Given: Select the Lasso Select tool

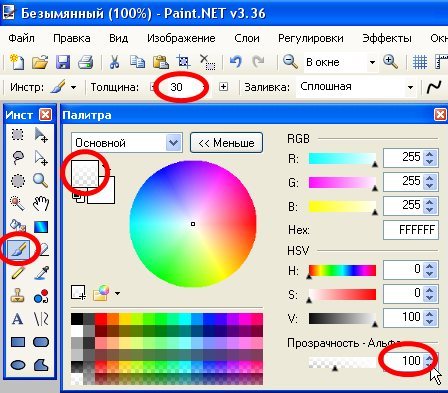Looking at the screenshot, I should pos(18,157).
